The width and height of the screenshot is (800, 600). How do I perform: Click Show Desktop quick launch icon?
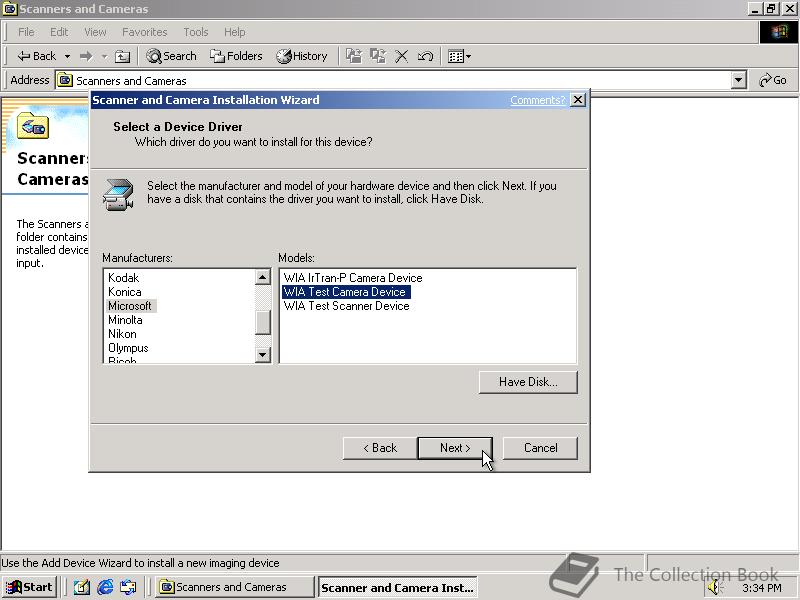[x=82, y=587]
